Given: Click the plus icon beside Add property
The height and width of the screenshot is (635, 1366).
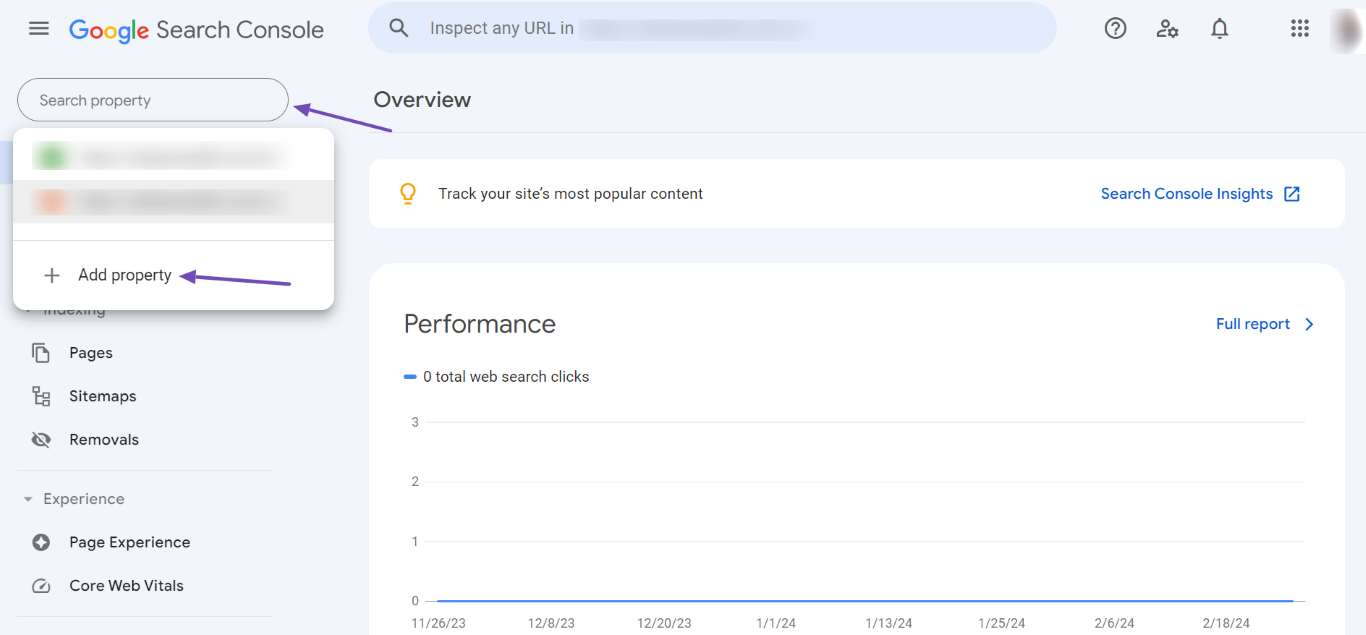Looking at the screenshot, I should tap(52, 275).
